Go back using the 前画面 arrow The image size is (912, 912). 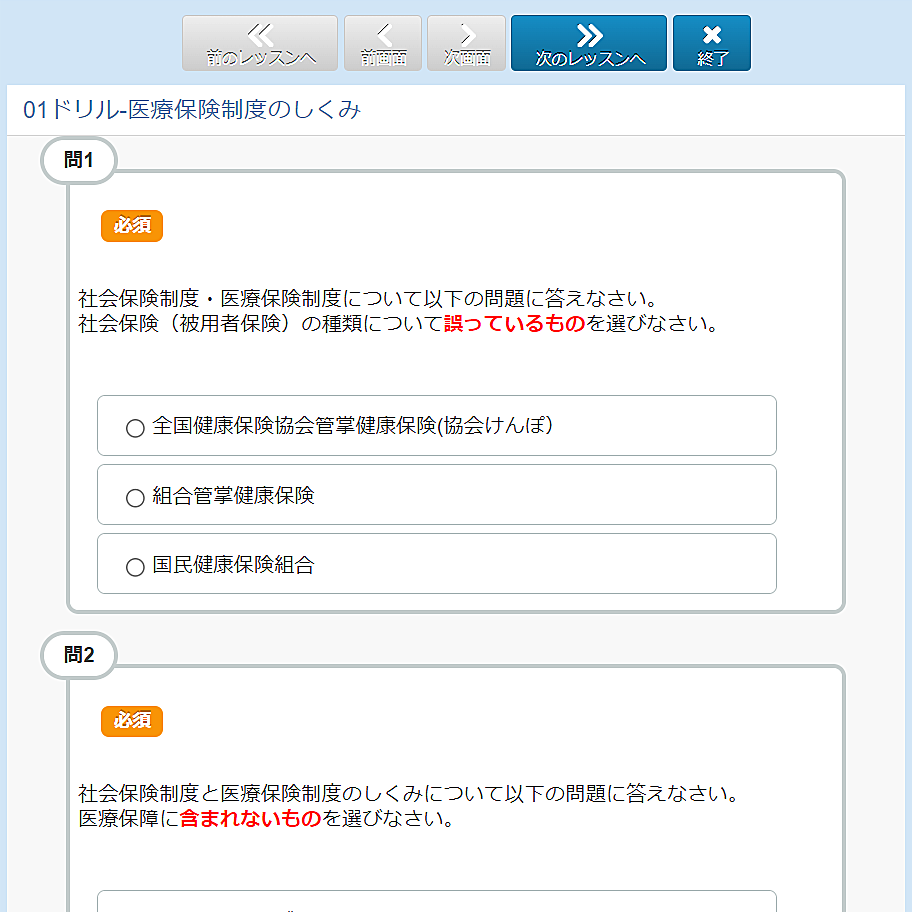383,43
